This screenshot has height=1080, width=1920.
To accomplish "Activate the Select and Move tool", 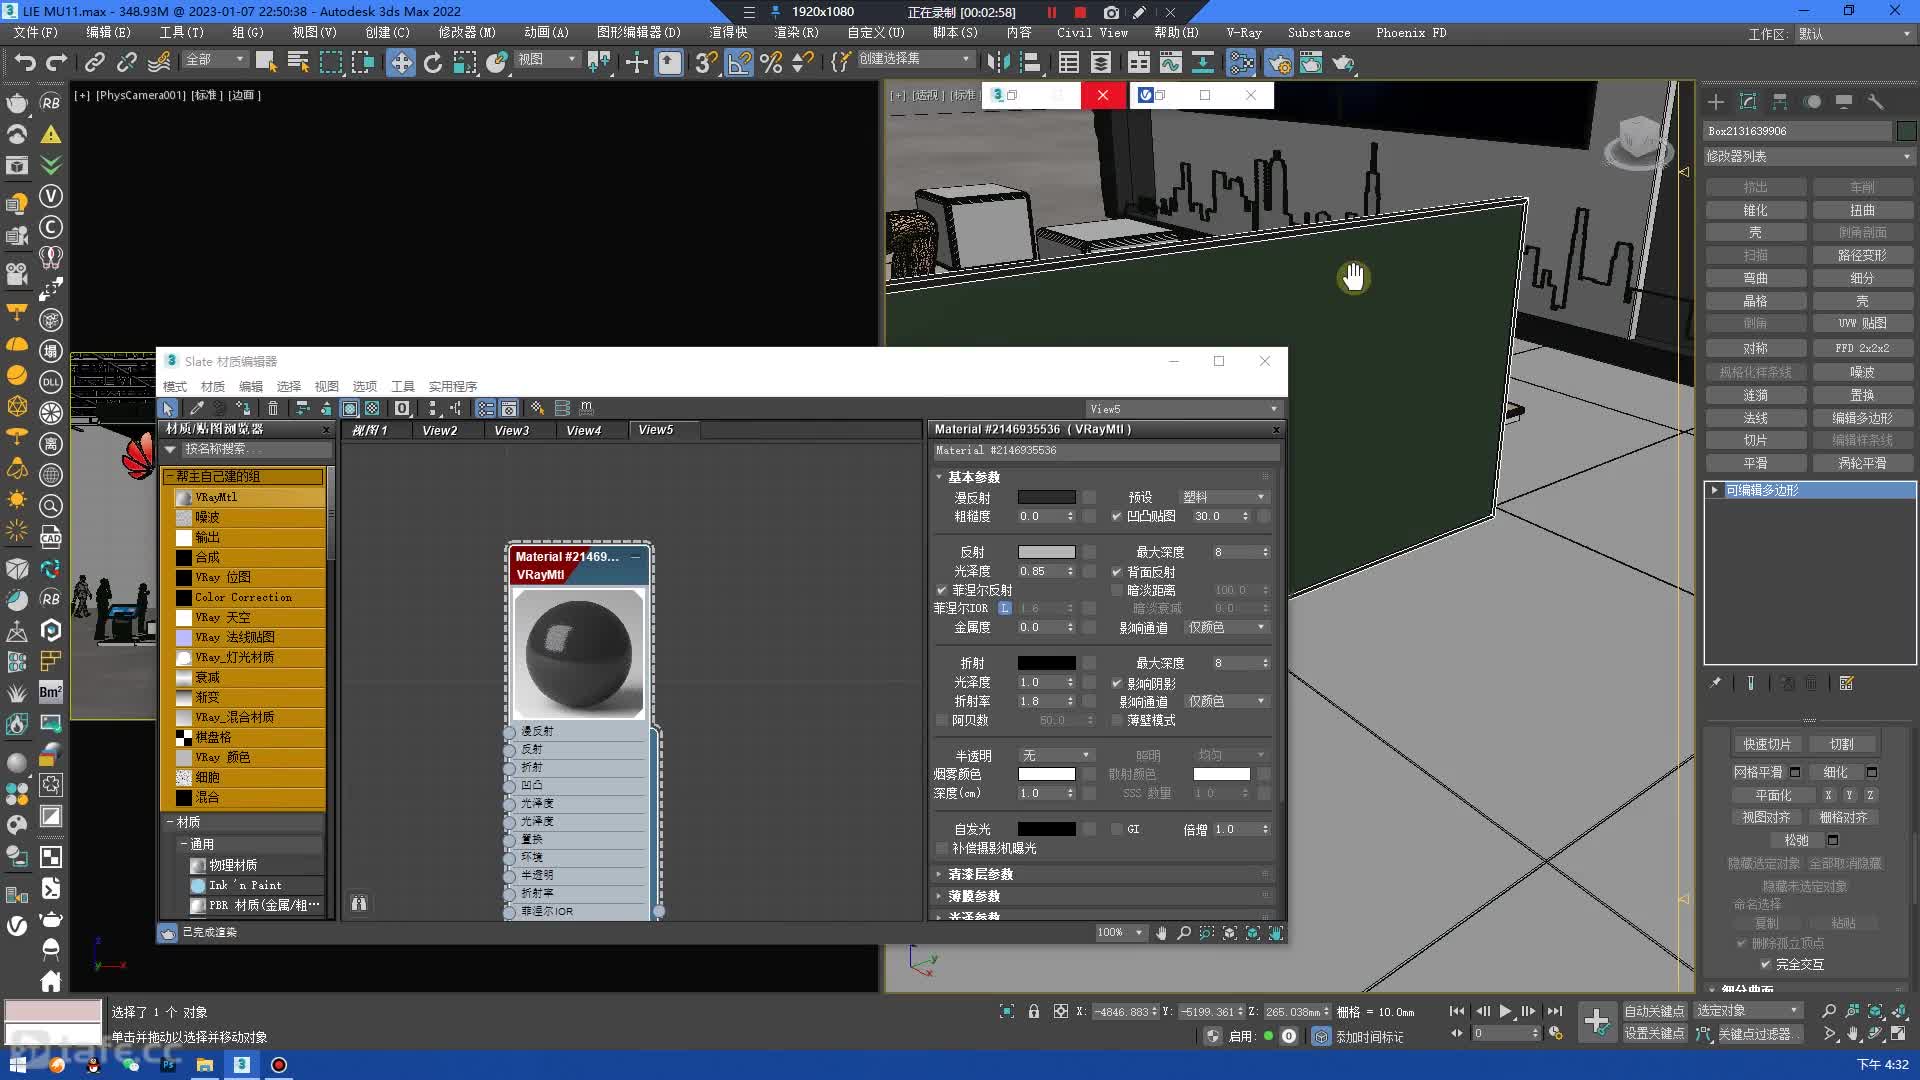I will pyautogui.click(x=400, y=62).
